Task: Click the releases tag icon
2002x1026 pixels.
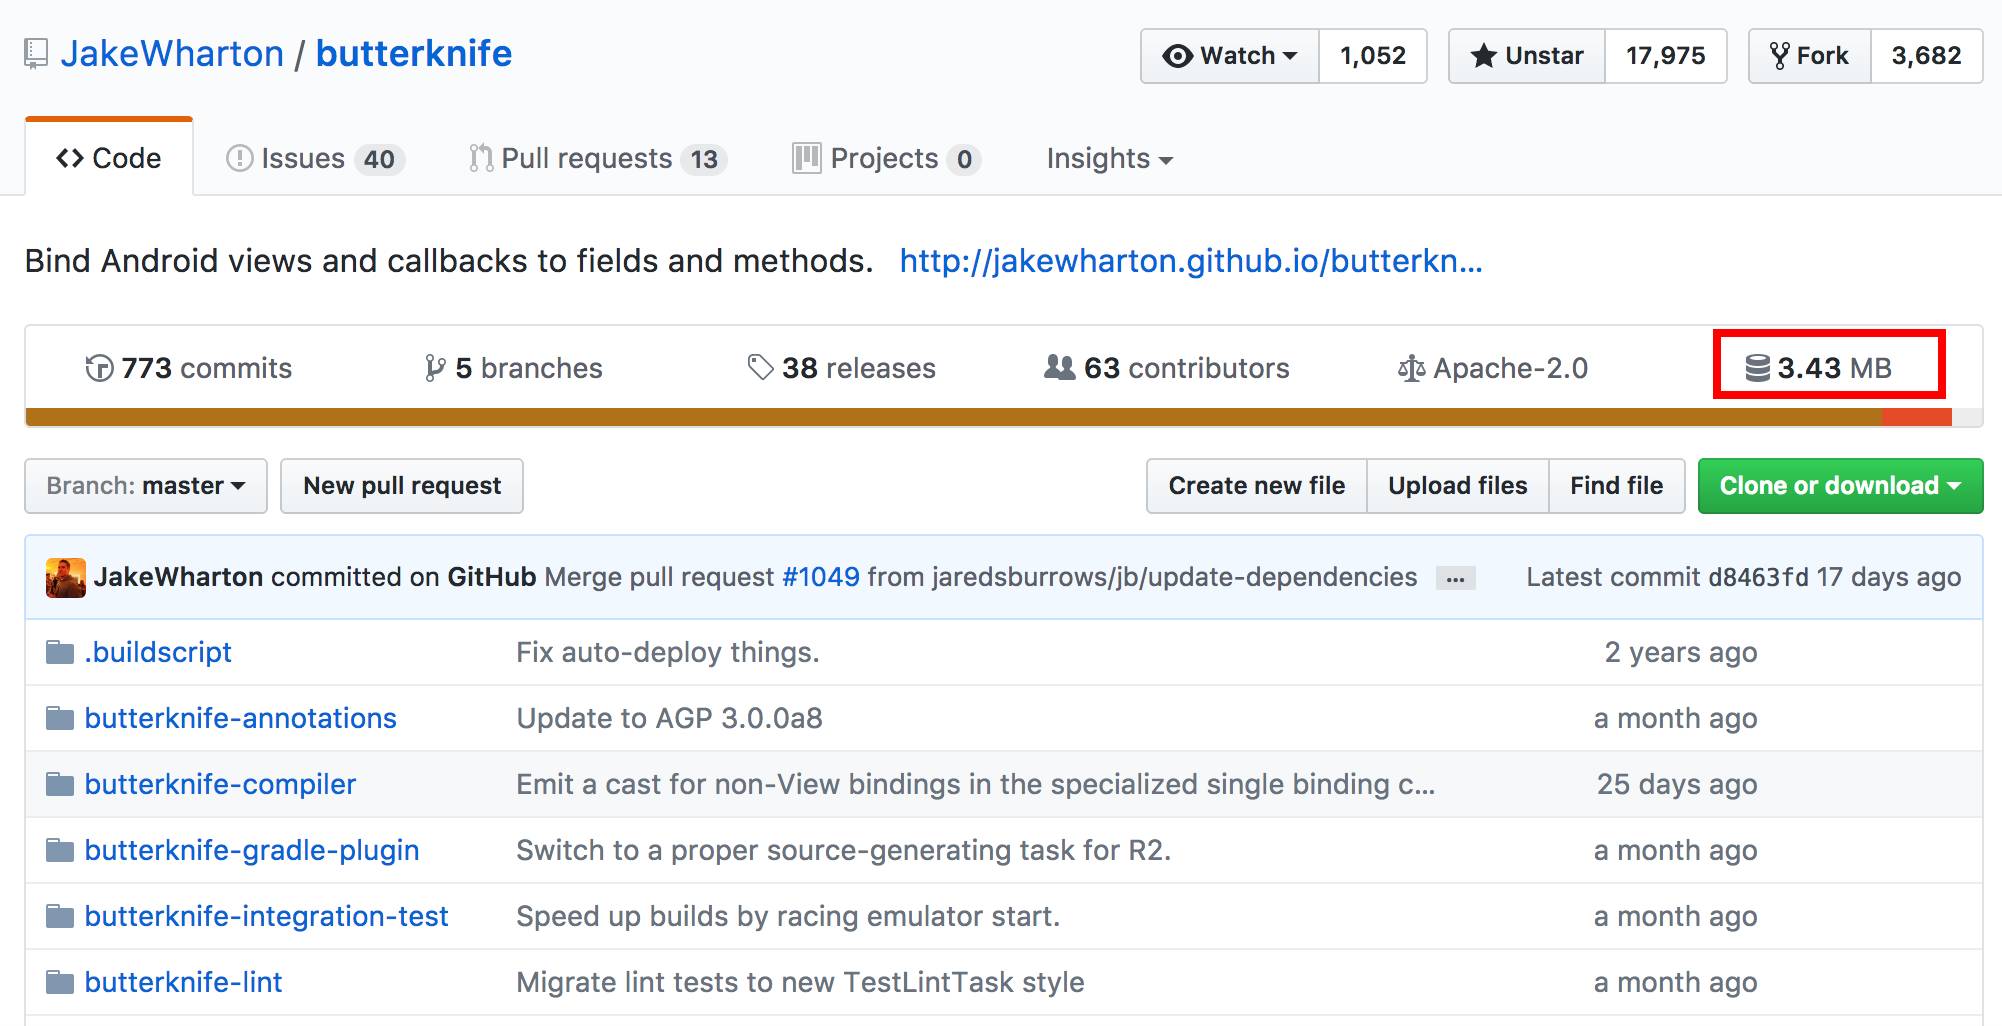Action: click(761, 368)
